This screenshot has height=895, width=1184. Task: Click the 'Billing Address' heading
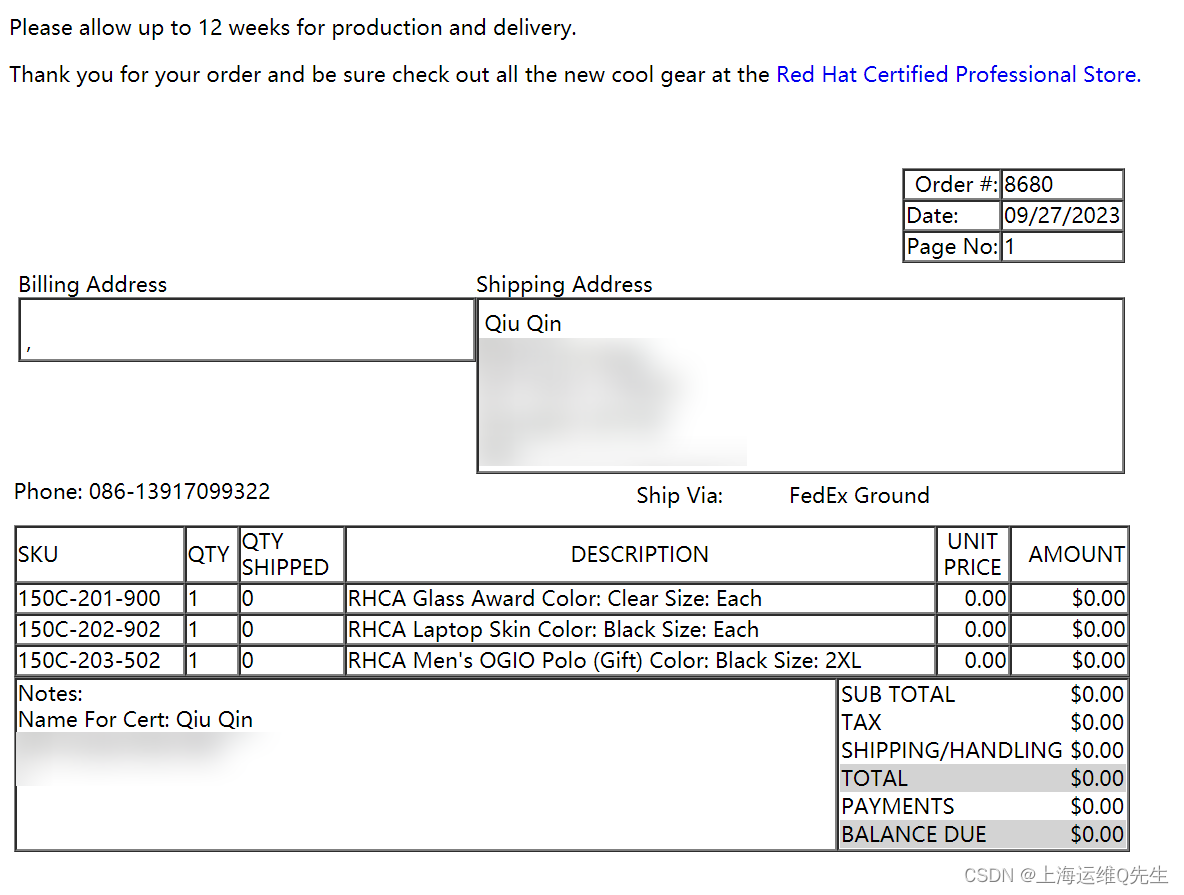[x=92, y=285]
